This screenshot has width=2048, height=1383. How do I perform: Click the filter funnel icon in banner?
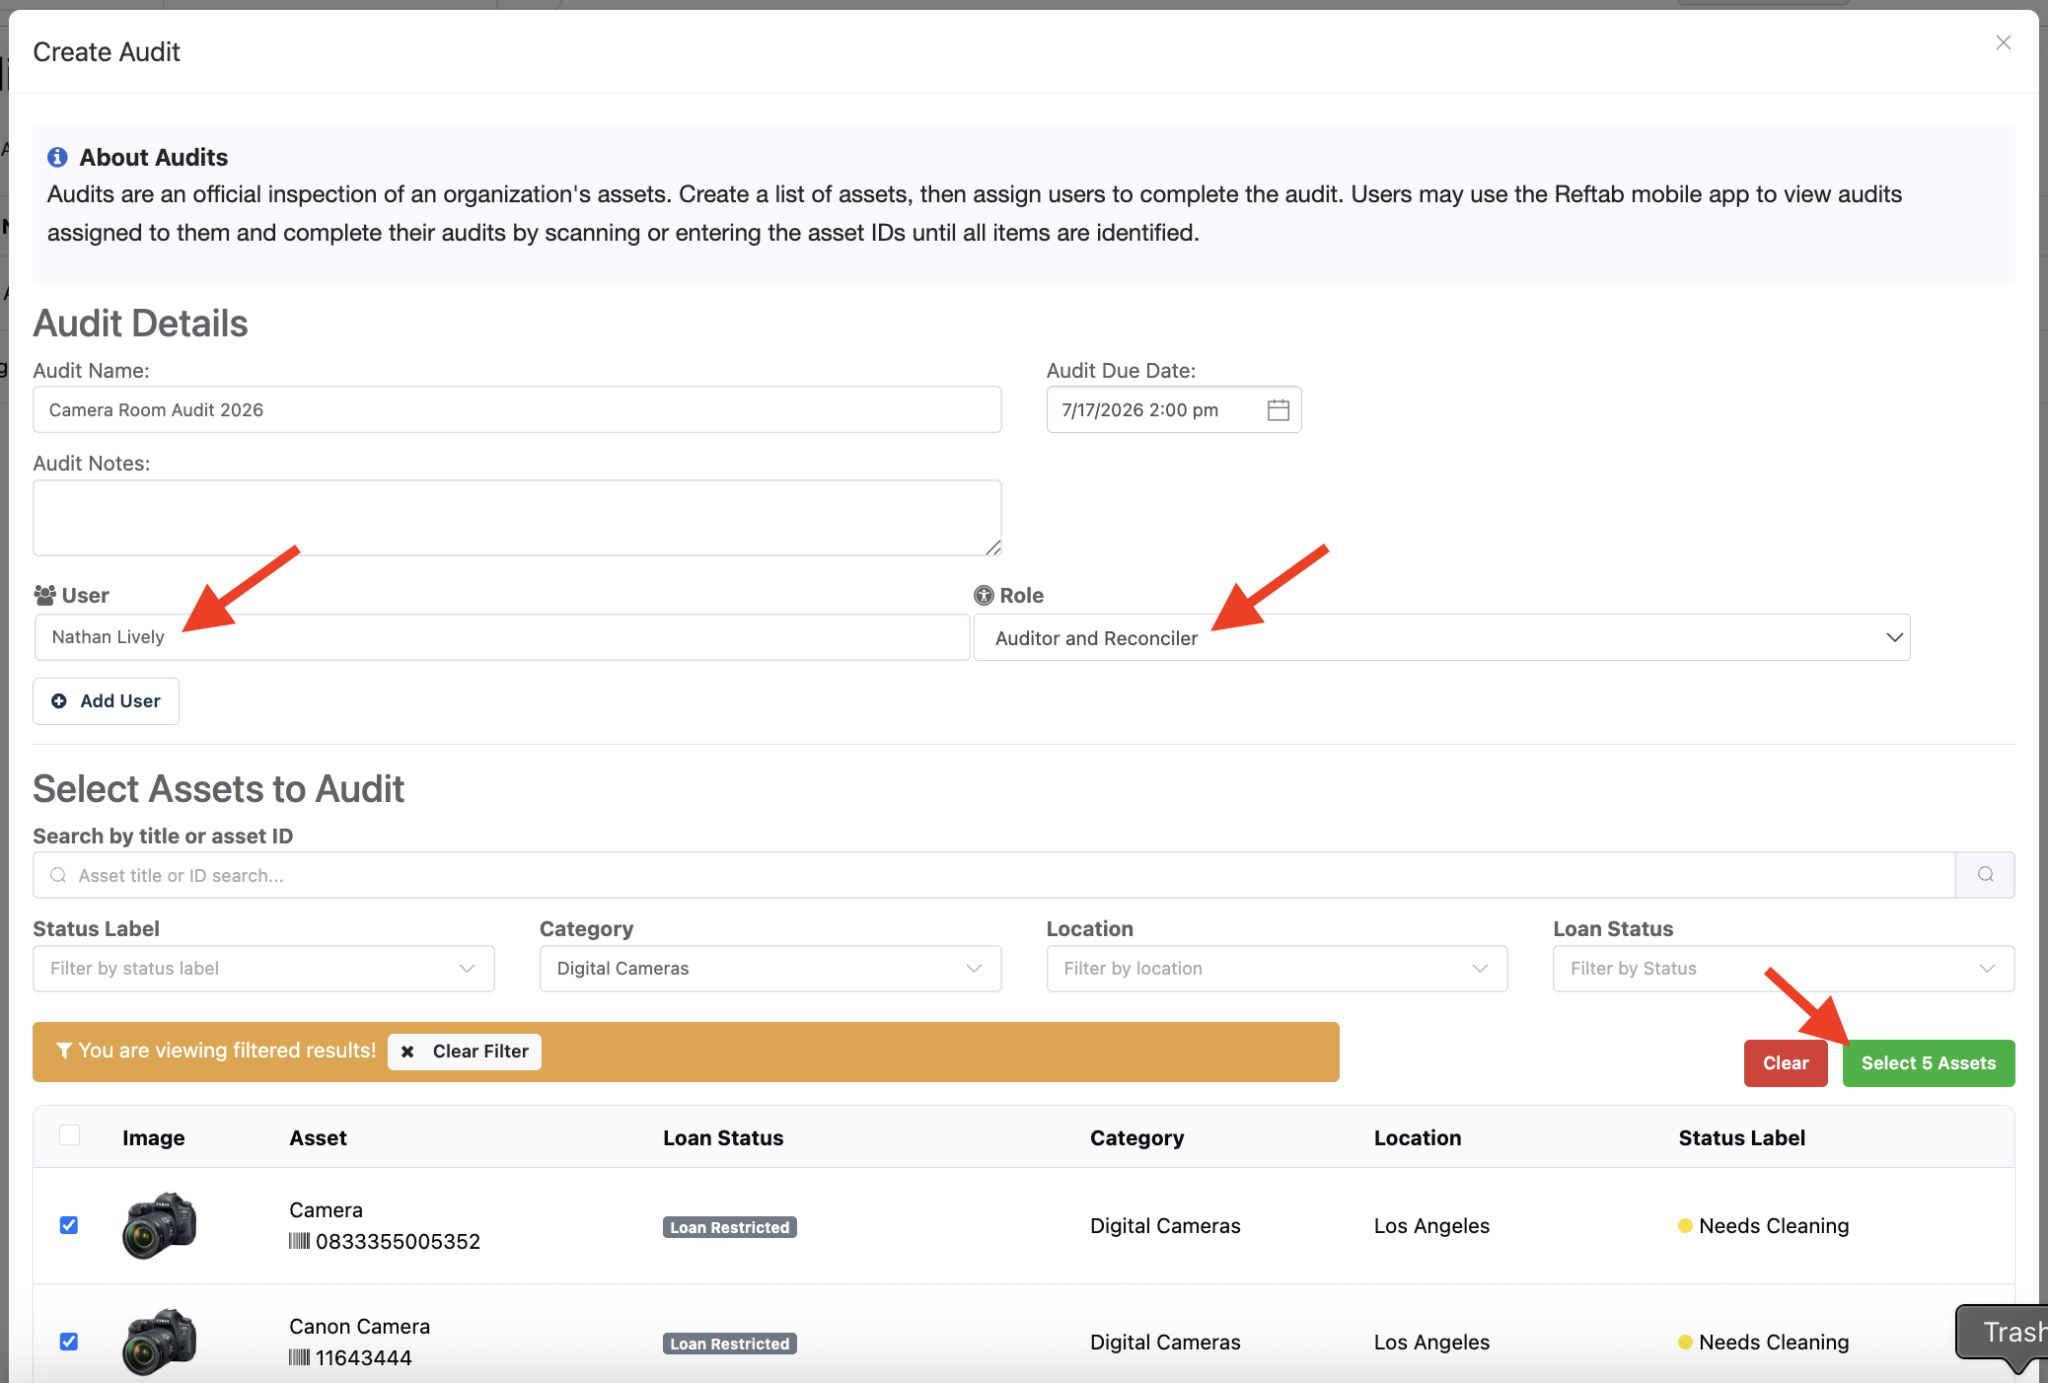64,1050
